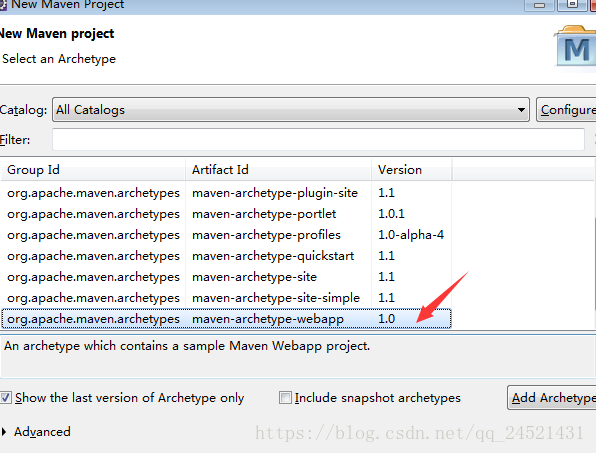Screen dimensions: 596x453
Task: Click the window icon in the title bar
Action: coord(3,5)
